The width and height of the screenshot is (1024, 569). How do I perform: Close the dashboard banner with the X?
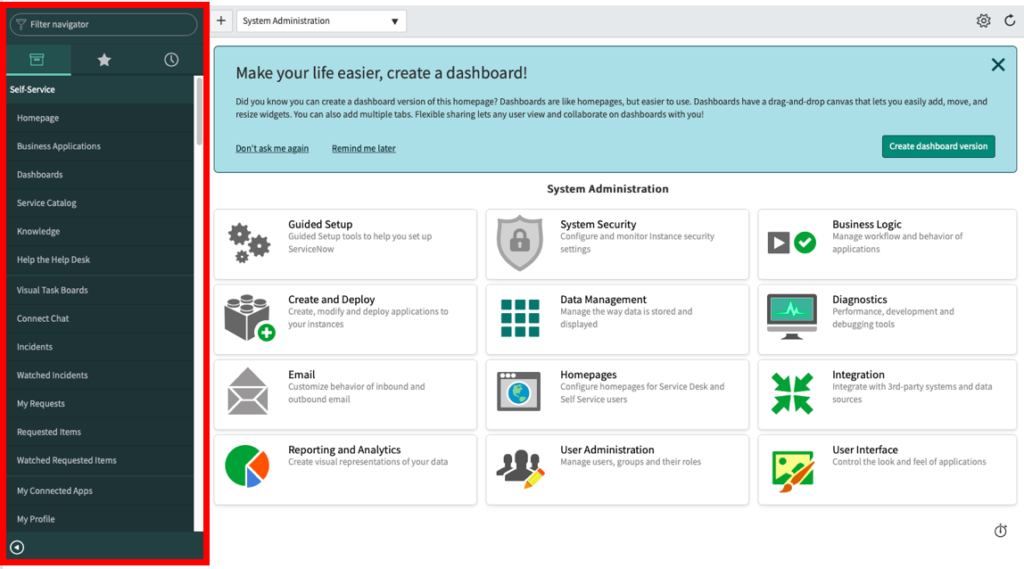point(998,65)
